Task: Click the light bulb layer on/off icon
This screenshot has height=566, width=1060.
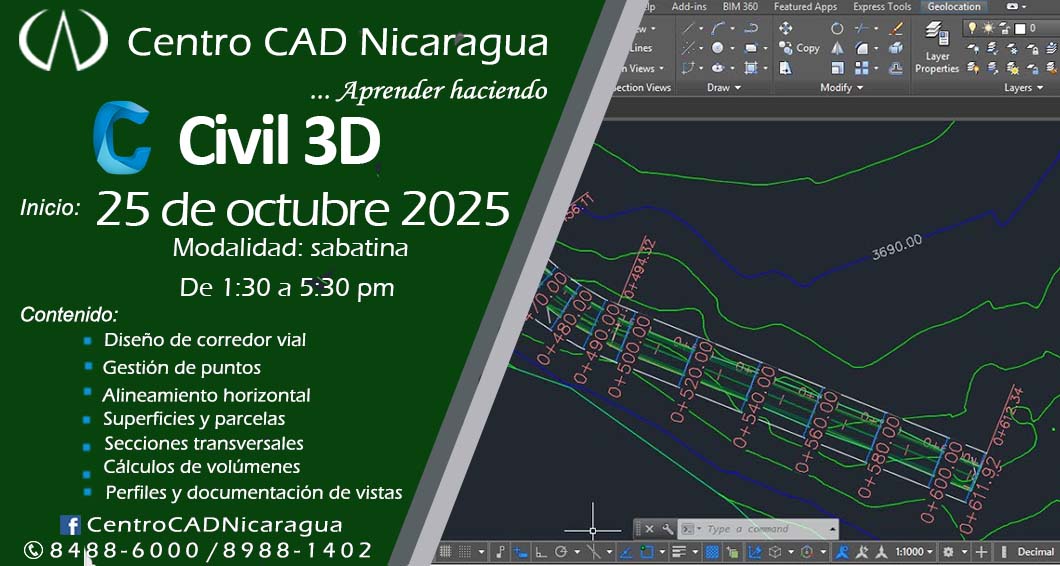Action: pyautogui.click(x=973, y=28)
